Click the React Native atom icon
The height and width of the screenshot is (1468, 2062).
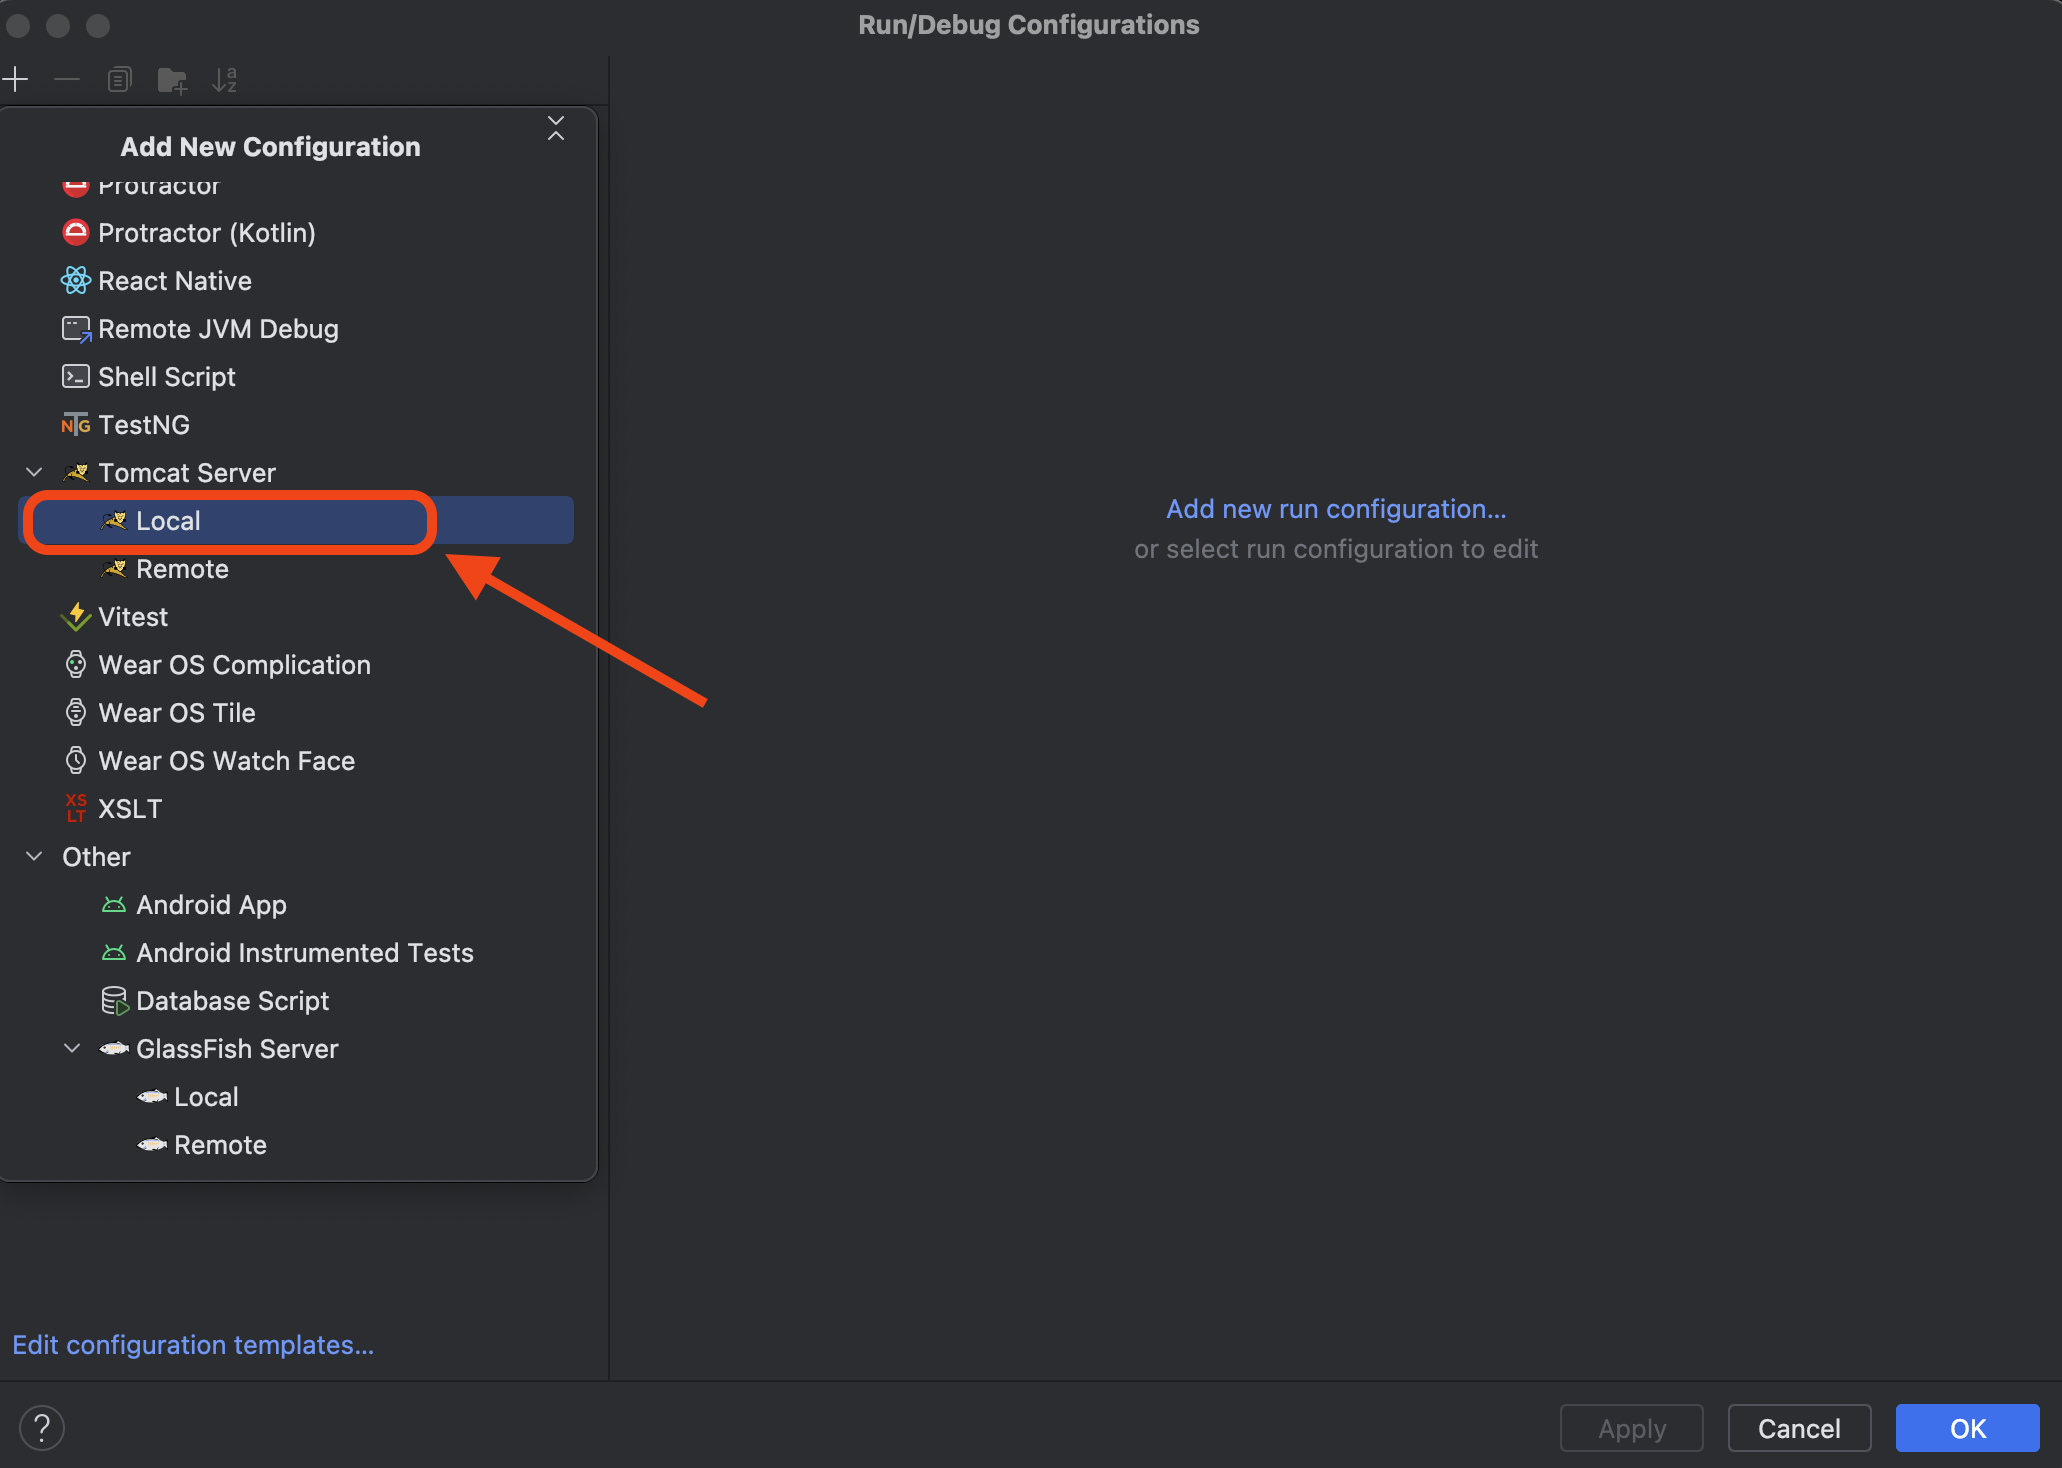76,281
